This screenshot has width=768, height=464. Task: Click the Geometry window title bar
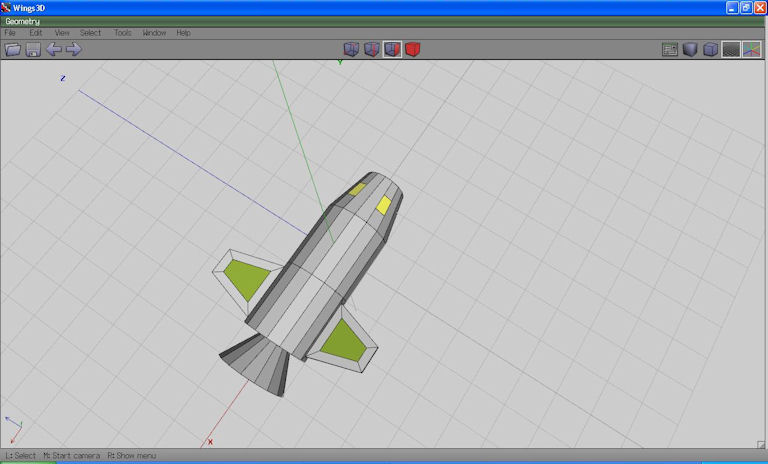[x=384, y=21]
